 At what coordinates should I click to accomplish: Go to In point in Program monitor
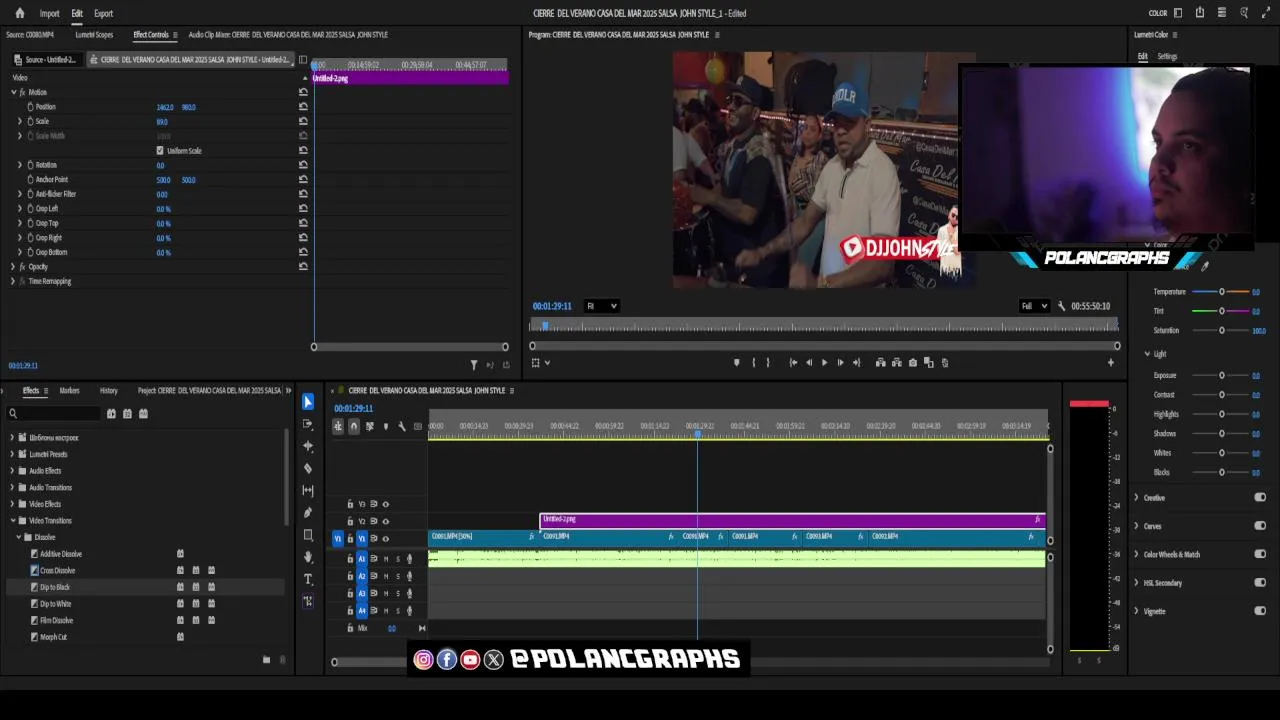point(793,363)
